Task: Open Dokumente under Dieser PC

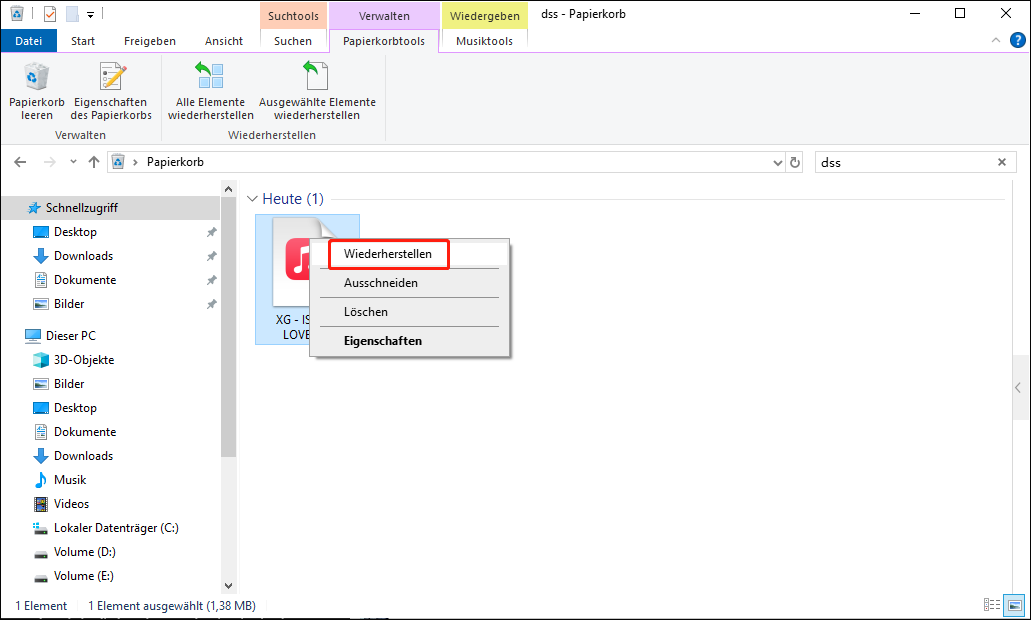Action: (85, 432)
